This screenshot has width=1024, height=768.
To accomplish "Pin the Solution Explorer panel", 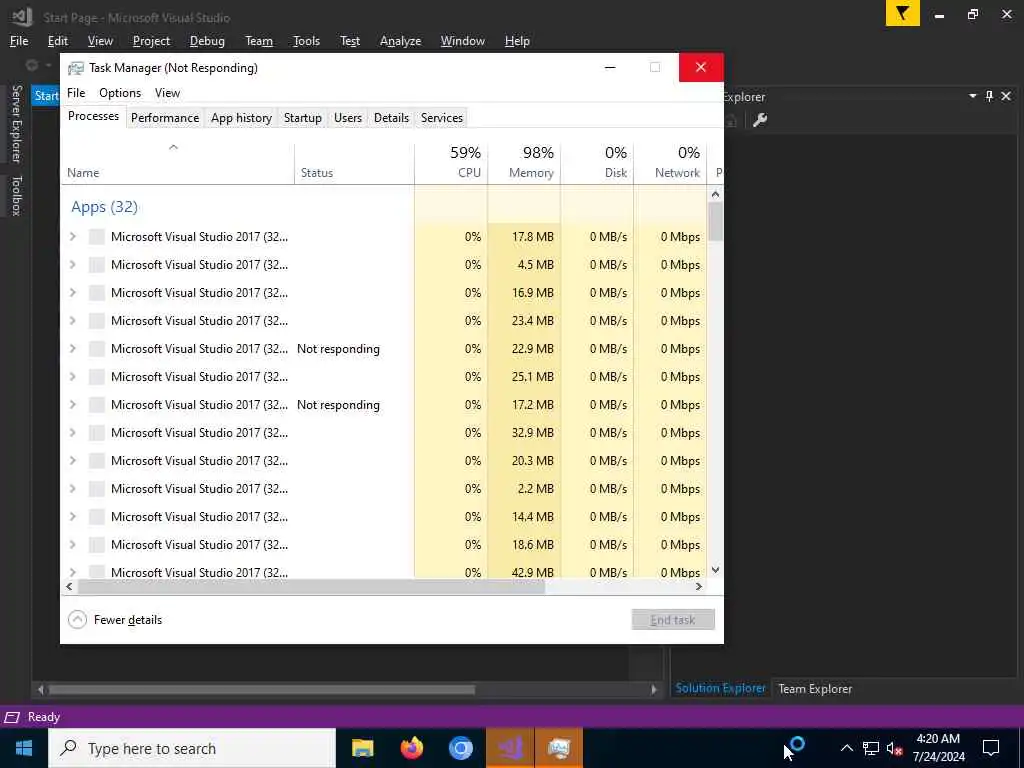I will pos(989,96).
